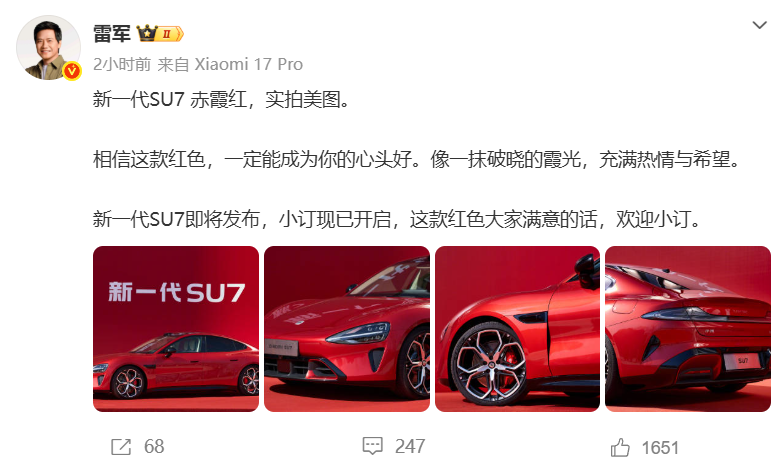The image size is (781, 466).
Task: View the 新一代SU7 side-profile thumbnail
Action: [176, 329]
